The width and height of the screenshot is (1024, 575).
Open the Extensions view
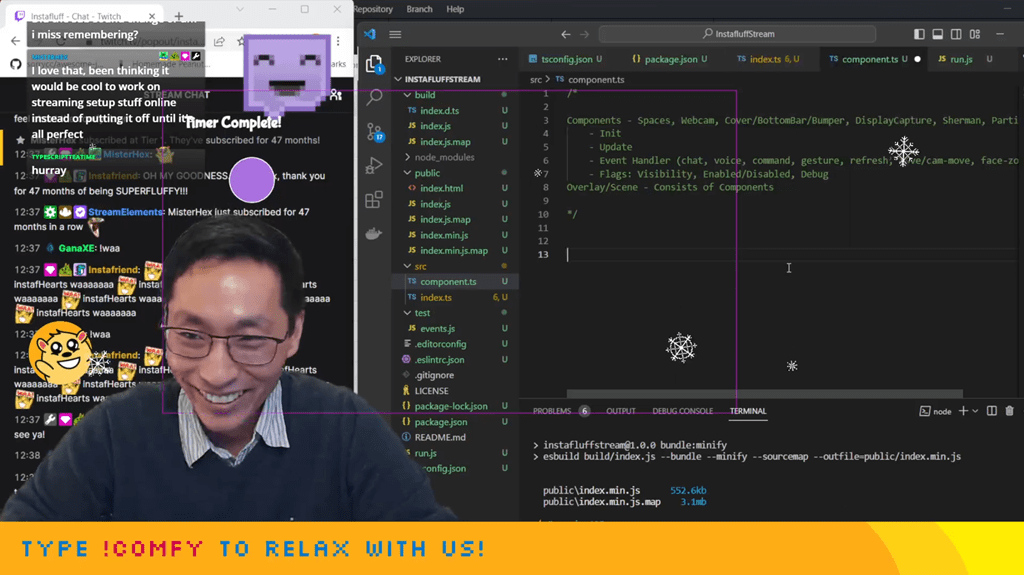[x=374, y=199]
